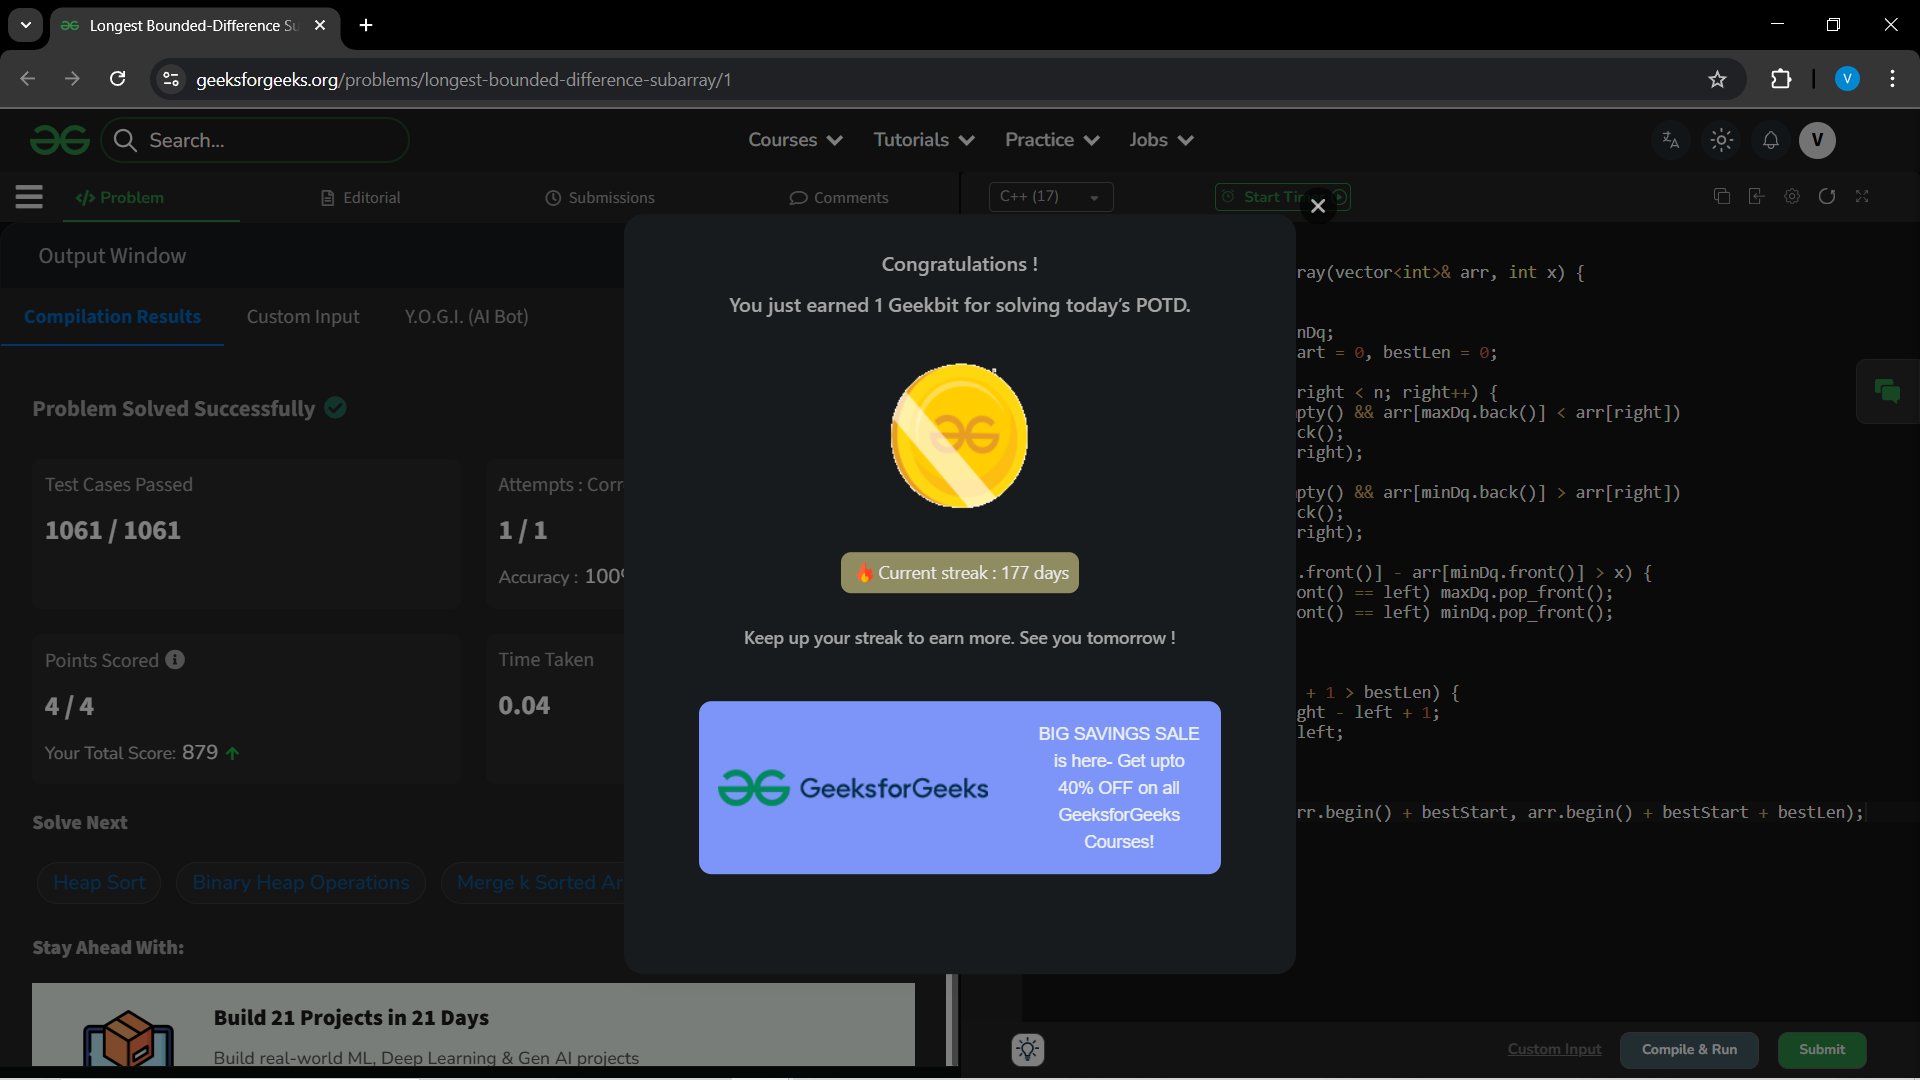Click the language translate icon
Viewport: 1920px width, 1080px height.
click(x=1670, y=140)
